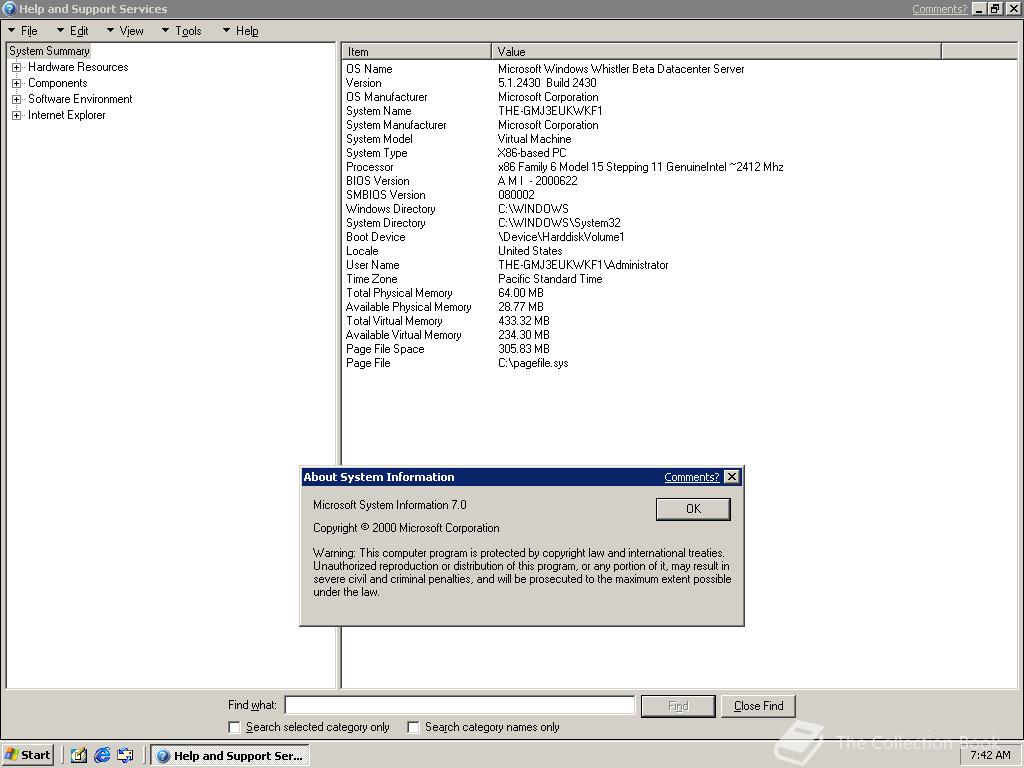The height and width of the screenshot is (768, 1024).
Task: Click Comments? link in About dialog
Action: click(692, 477)
